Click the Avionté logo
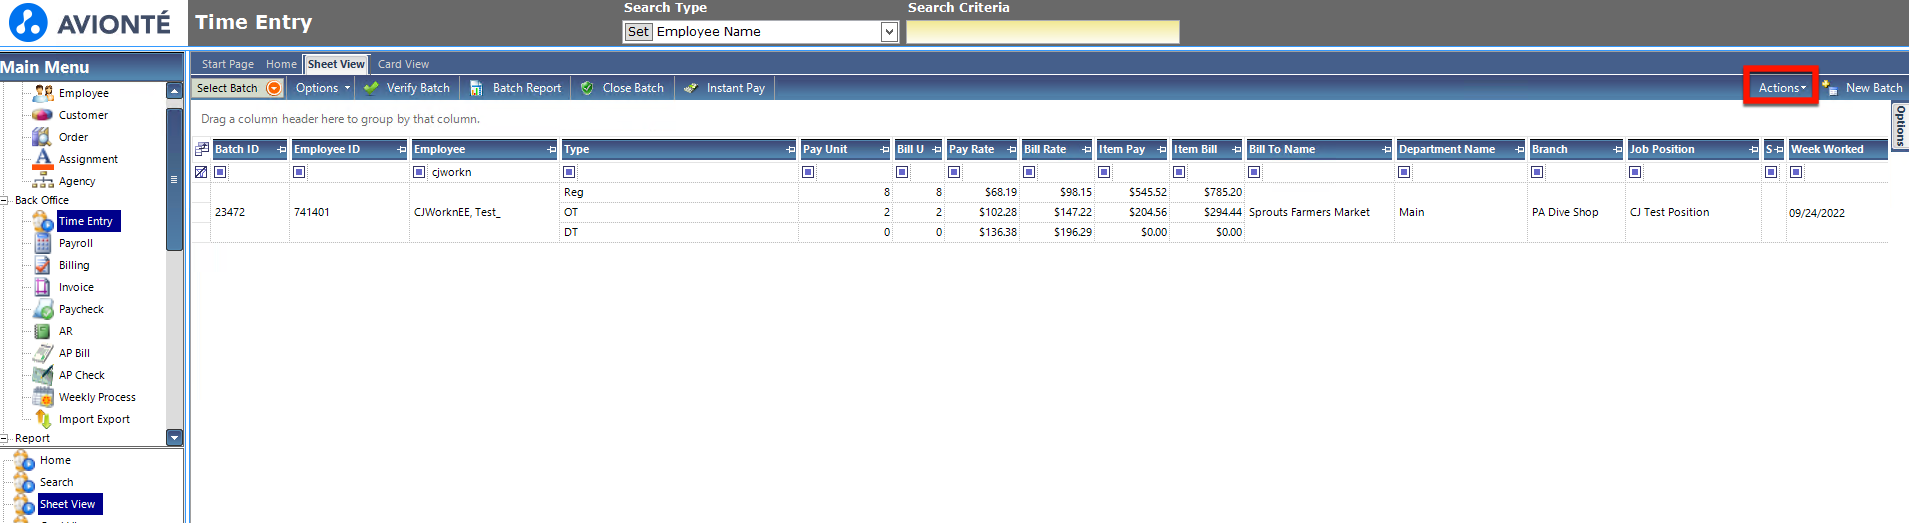The width and height of the screenshot is (1909, 523). [x=90, y=23]
